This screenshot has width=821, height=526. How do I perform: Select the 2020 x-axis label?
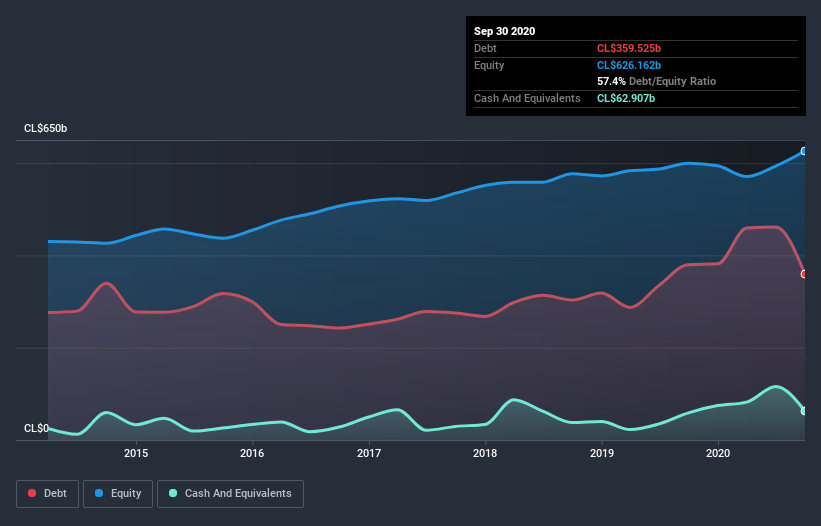[718, 453]
